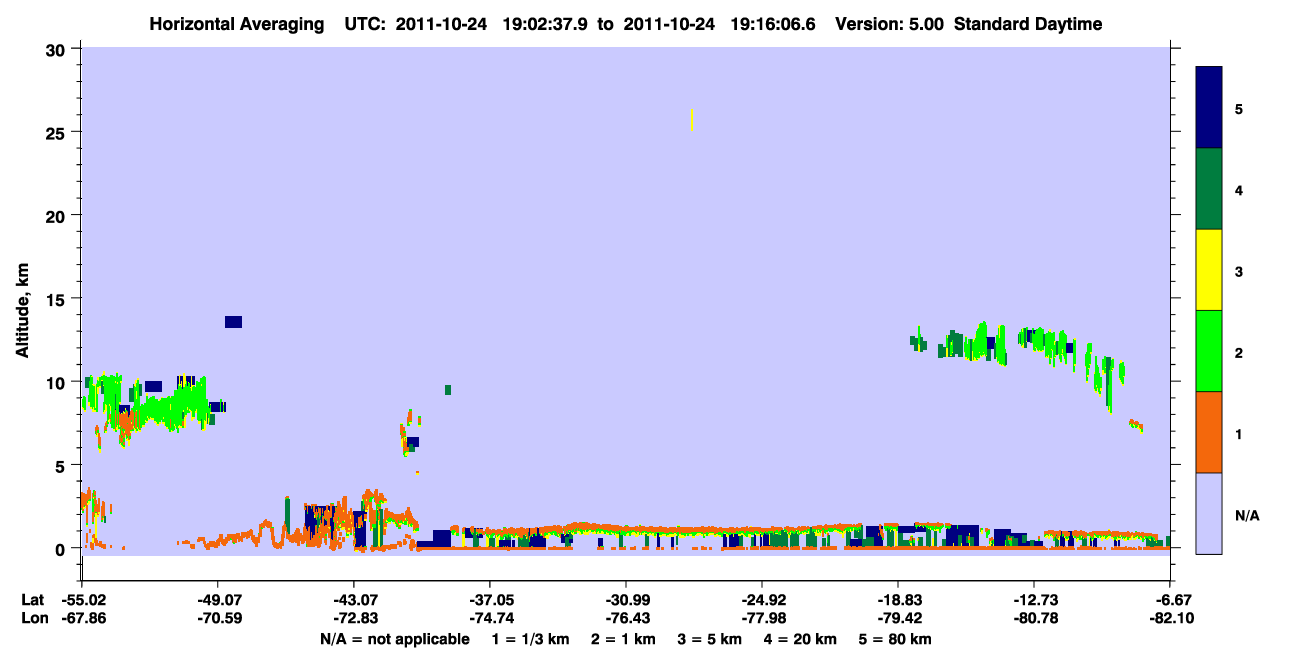Click the 'Lat' row label
This screenshot has height=667, width=1300.
(33, 600)
